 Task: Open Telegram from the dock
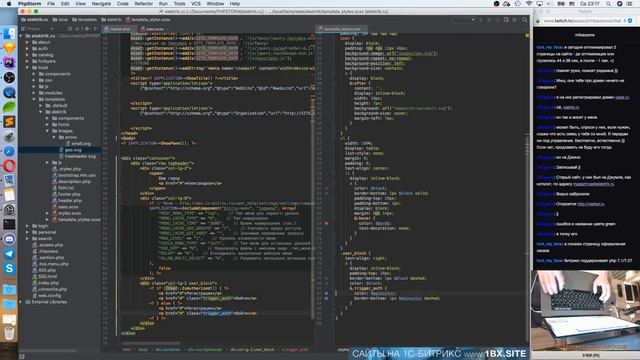[x=9, y=254]
